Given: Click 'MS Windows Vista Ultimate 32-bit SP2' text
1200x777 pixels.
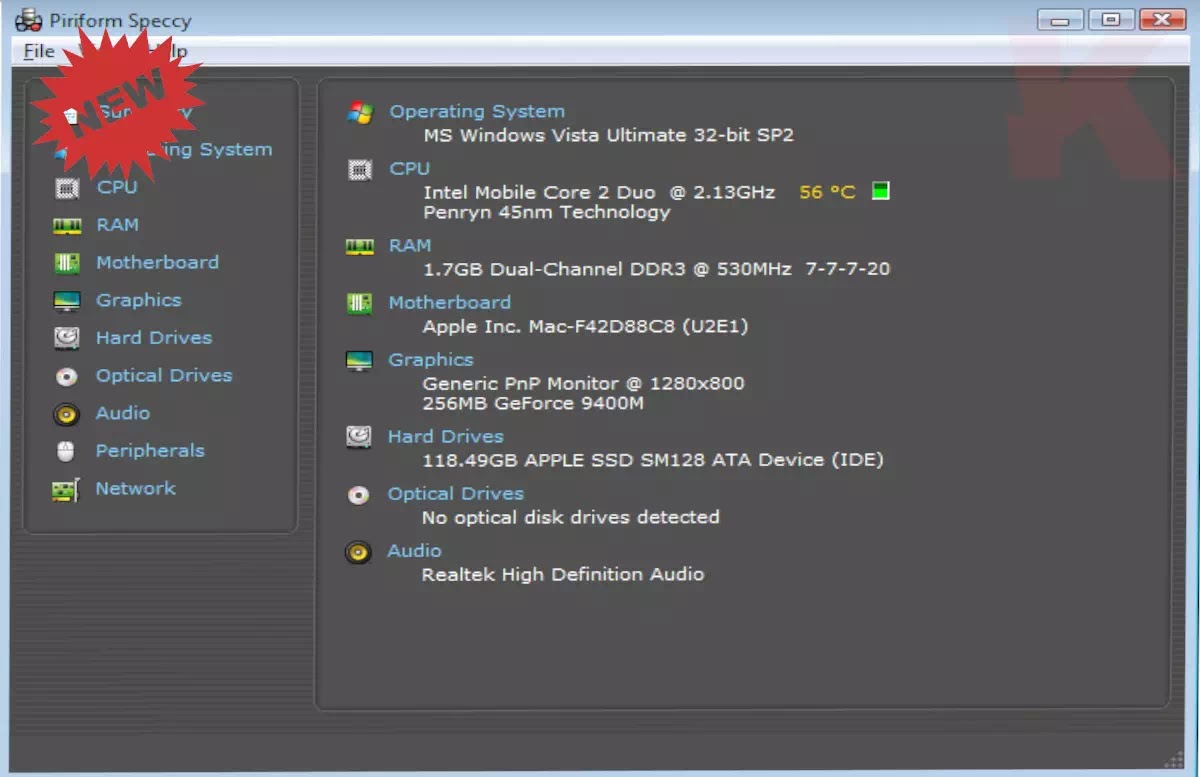Looking at the screenshot, I should (x=609, y=135).
